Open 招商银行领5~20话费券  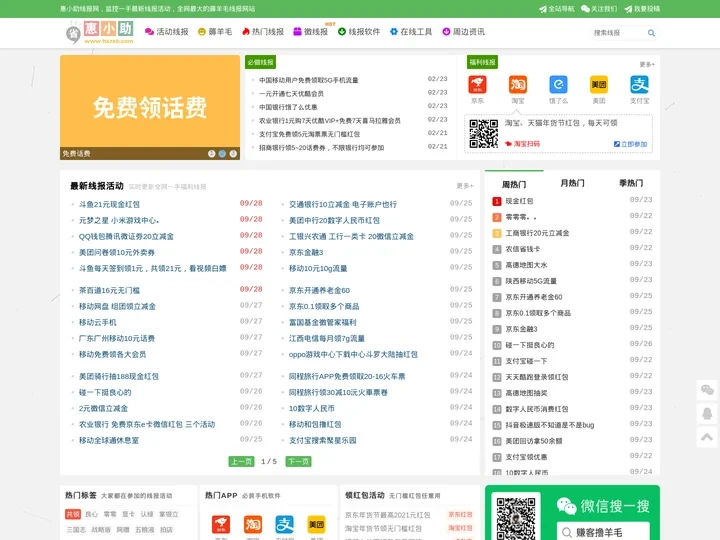tap(321, 148)
